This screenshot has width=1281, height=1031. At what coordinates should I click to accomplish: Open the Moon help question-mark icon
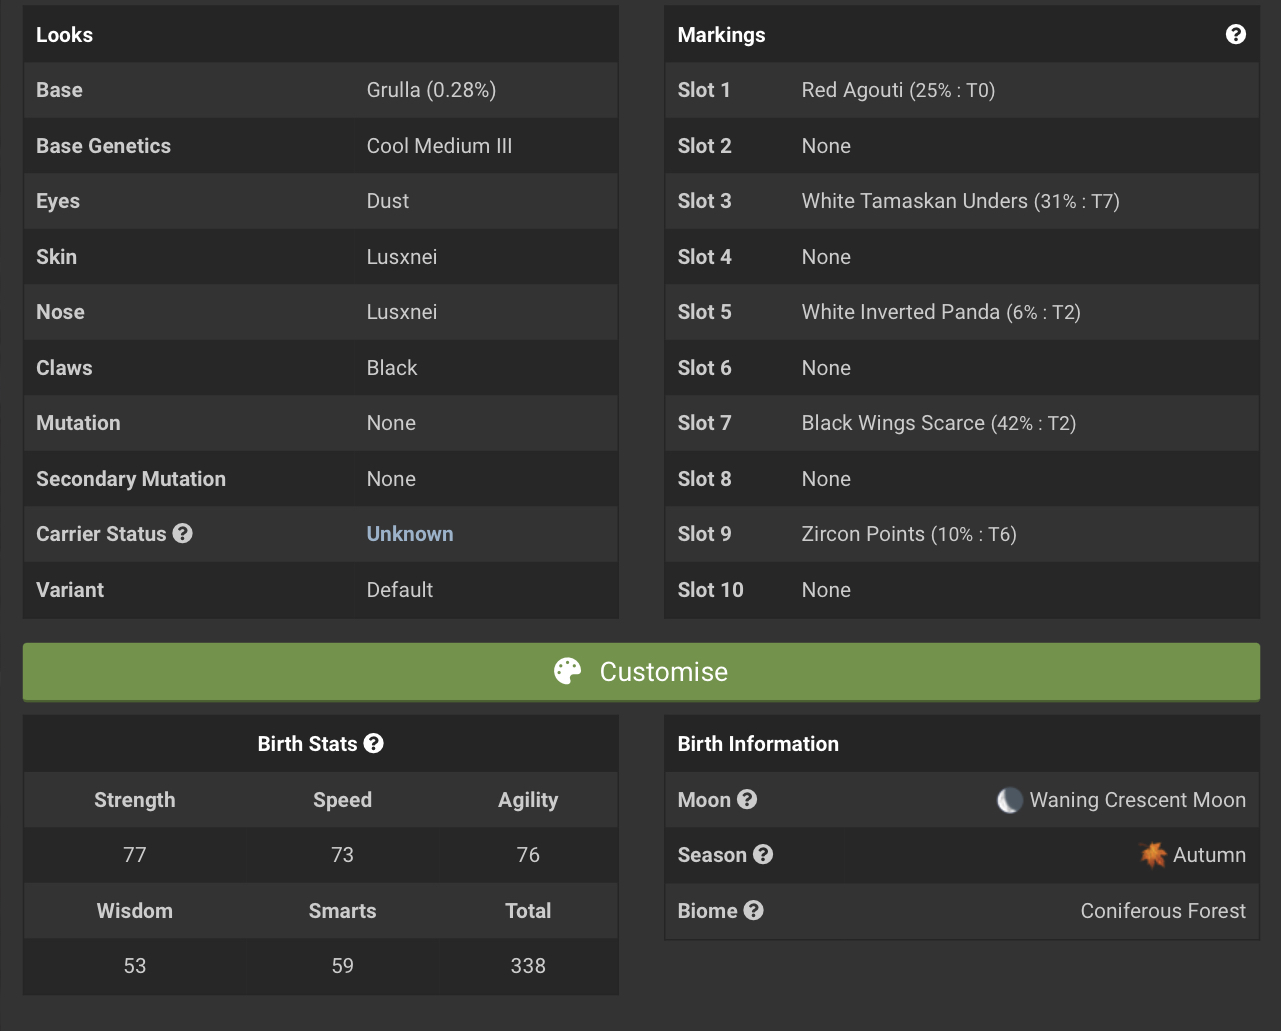[747, 799]
